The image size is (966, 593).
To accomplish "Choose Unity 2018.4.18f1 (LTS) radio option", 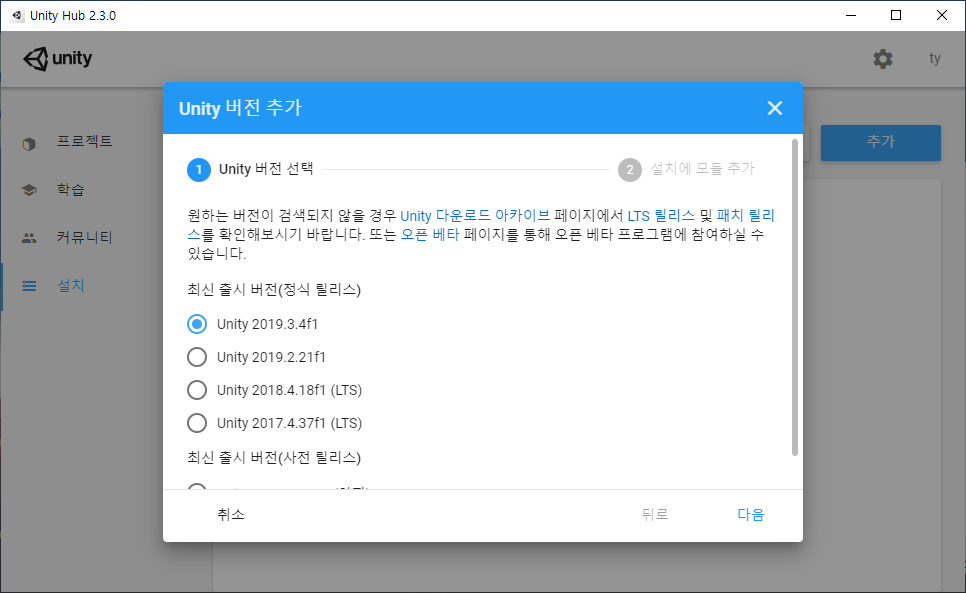I will click(x=197, y=390).
